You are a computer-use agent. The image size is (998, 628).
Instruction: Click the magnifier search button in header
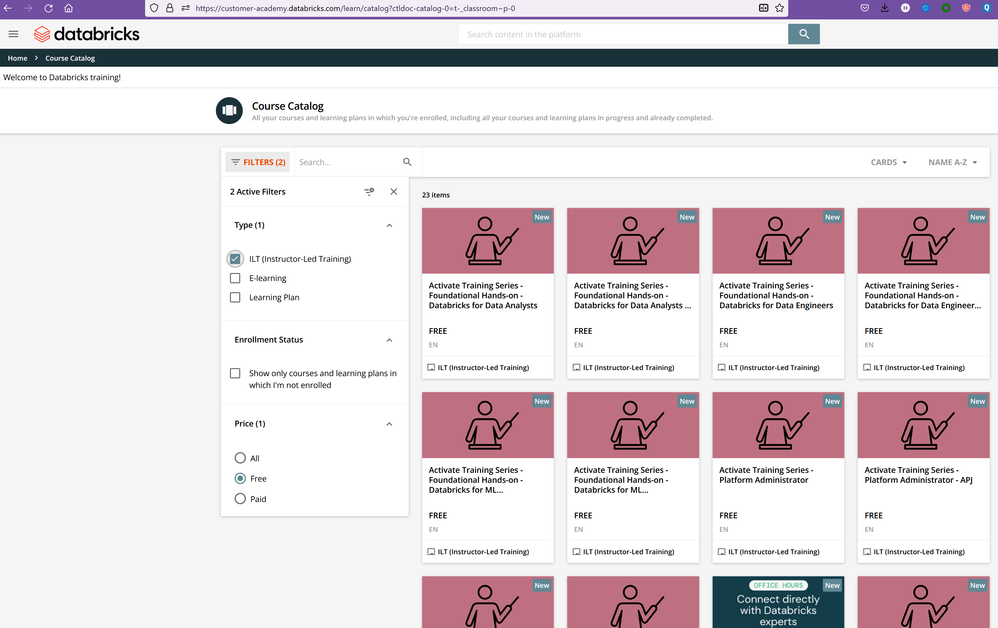coord(803,34)
